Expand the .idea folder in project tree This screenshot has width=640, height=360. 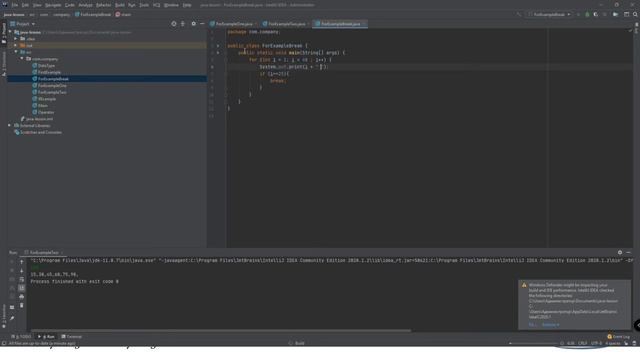point(16,39)
